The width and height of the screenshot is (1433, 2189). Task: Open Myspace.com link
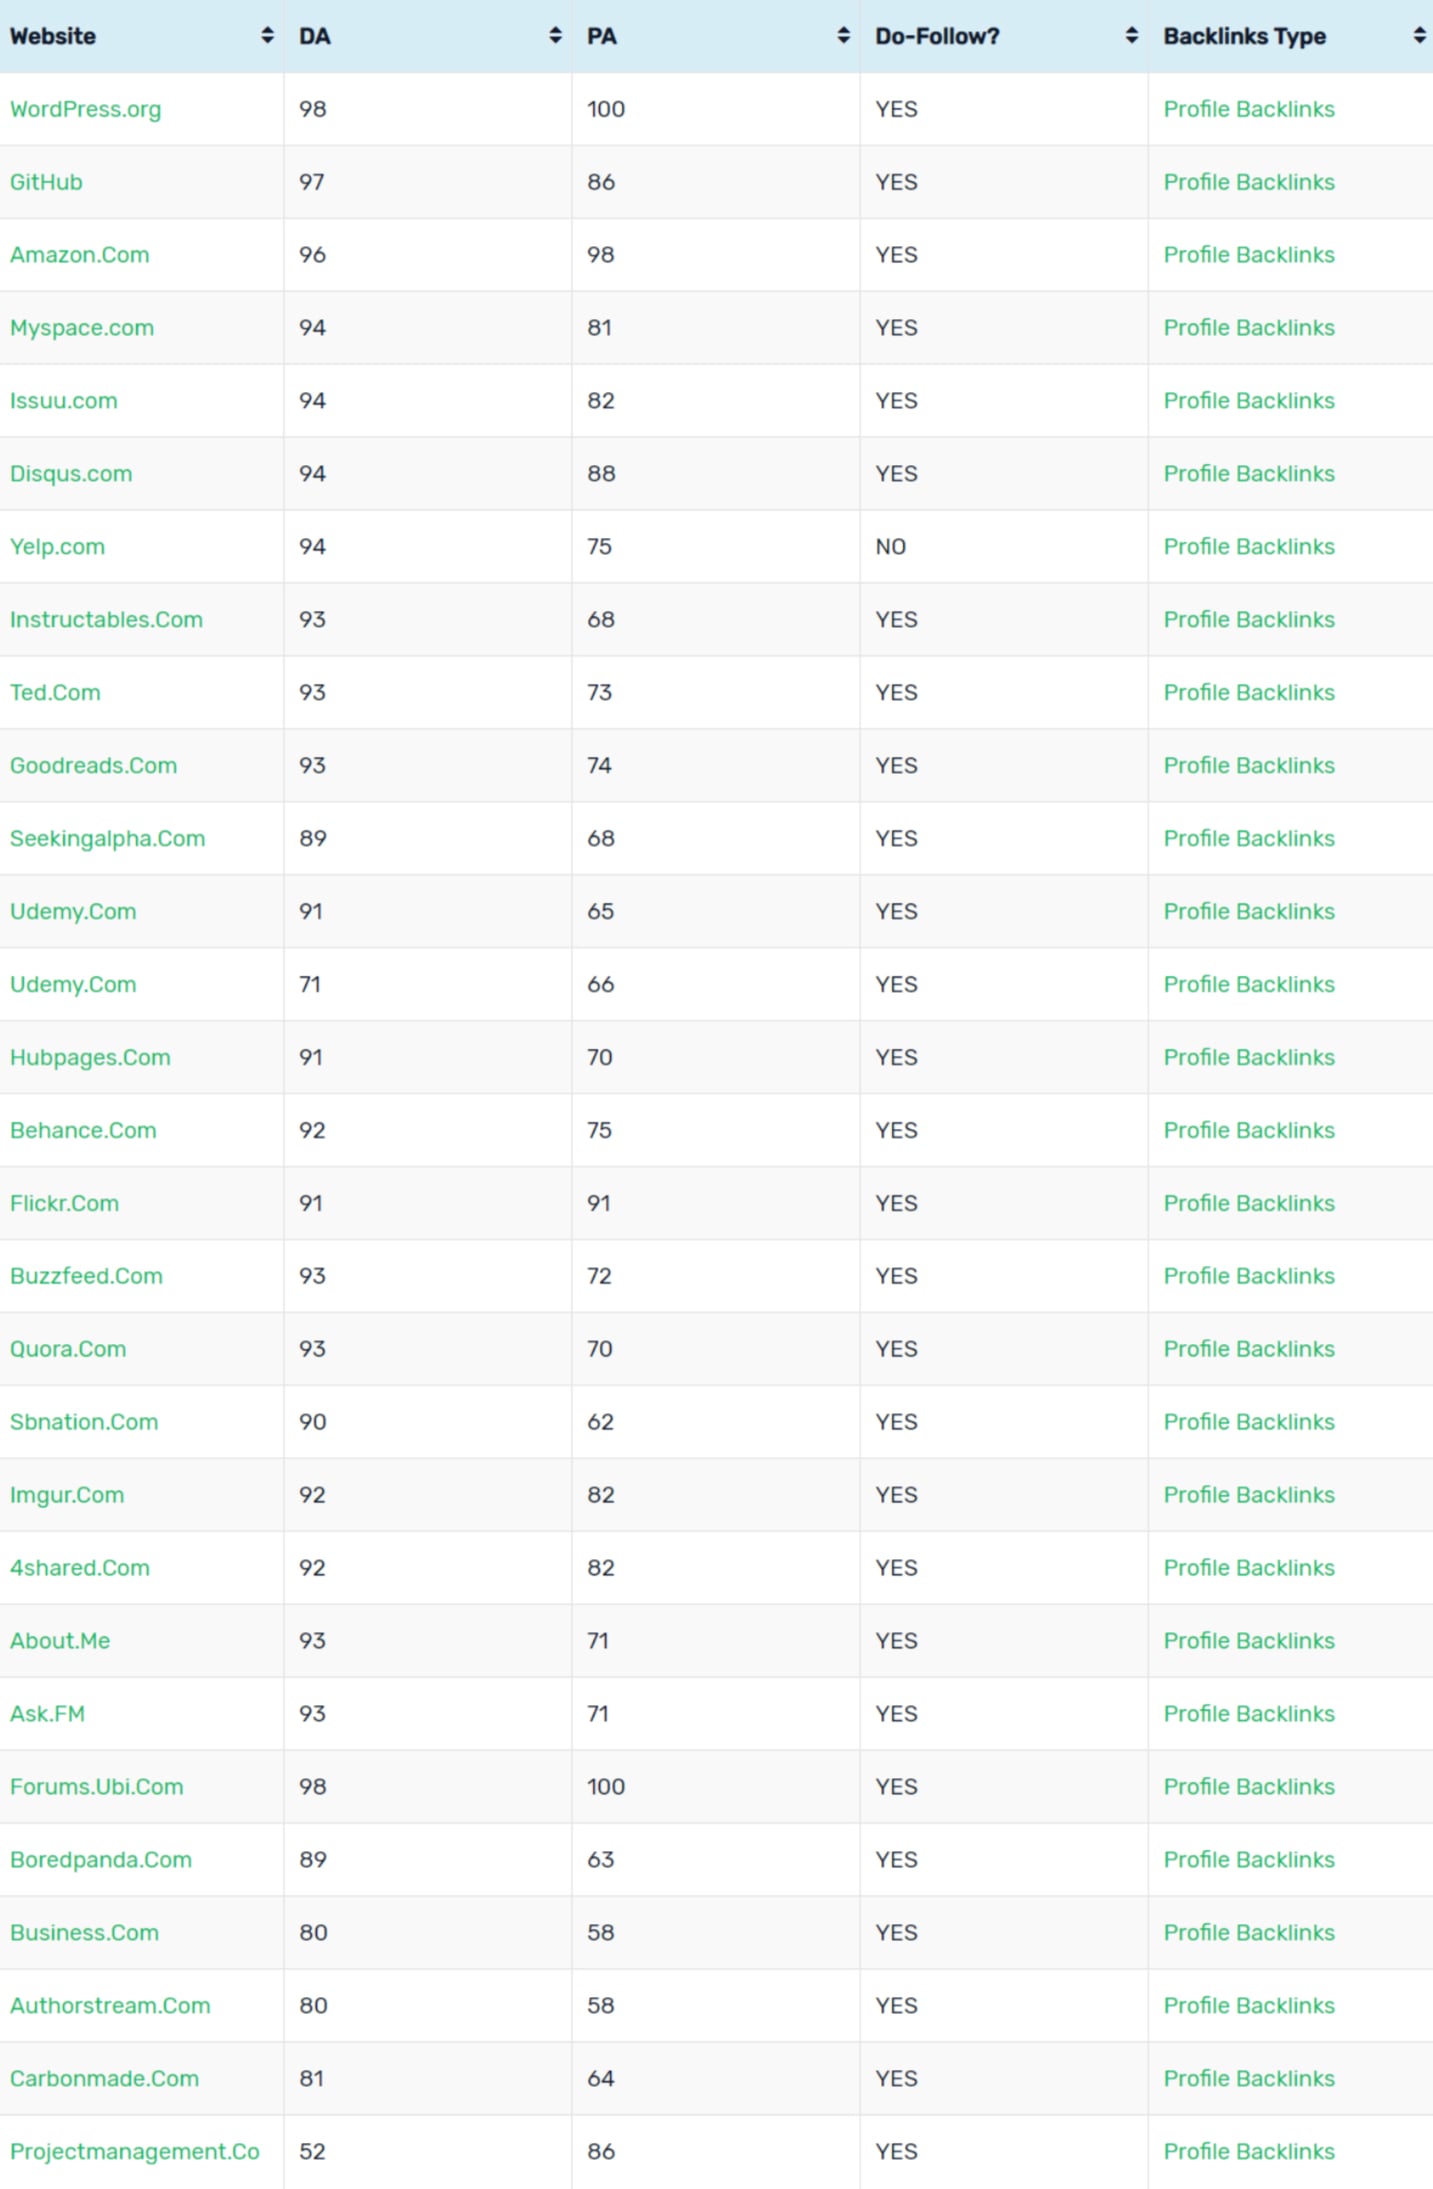click(82, 328)
